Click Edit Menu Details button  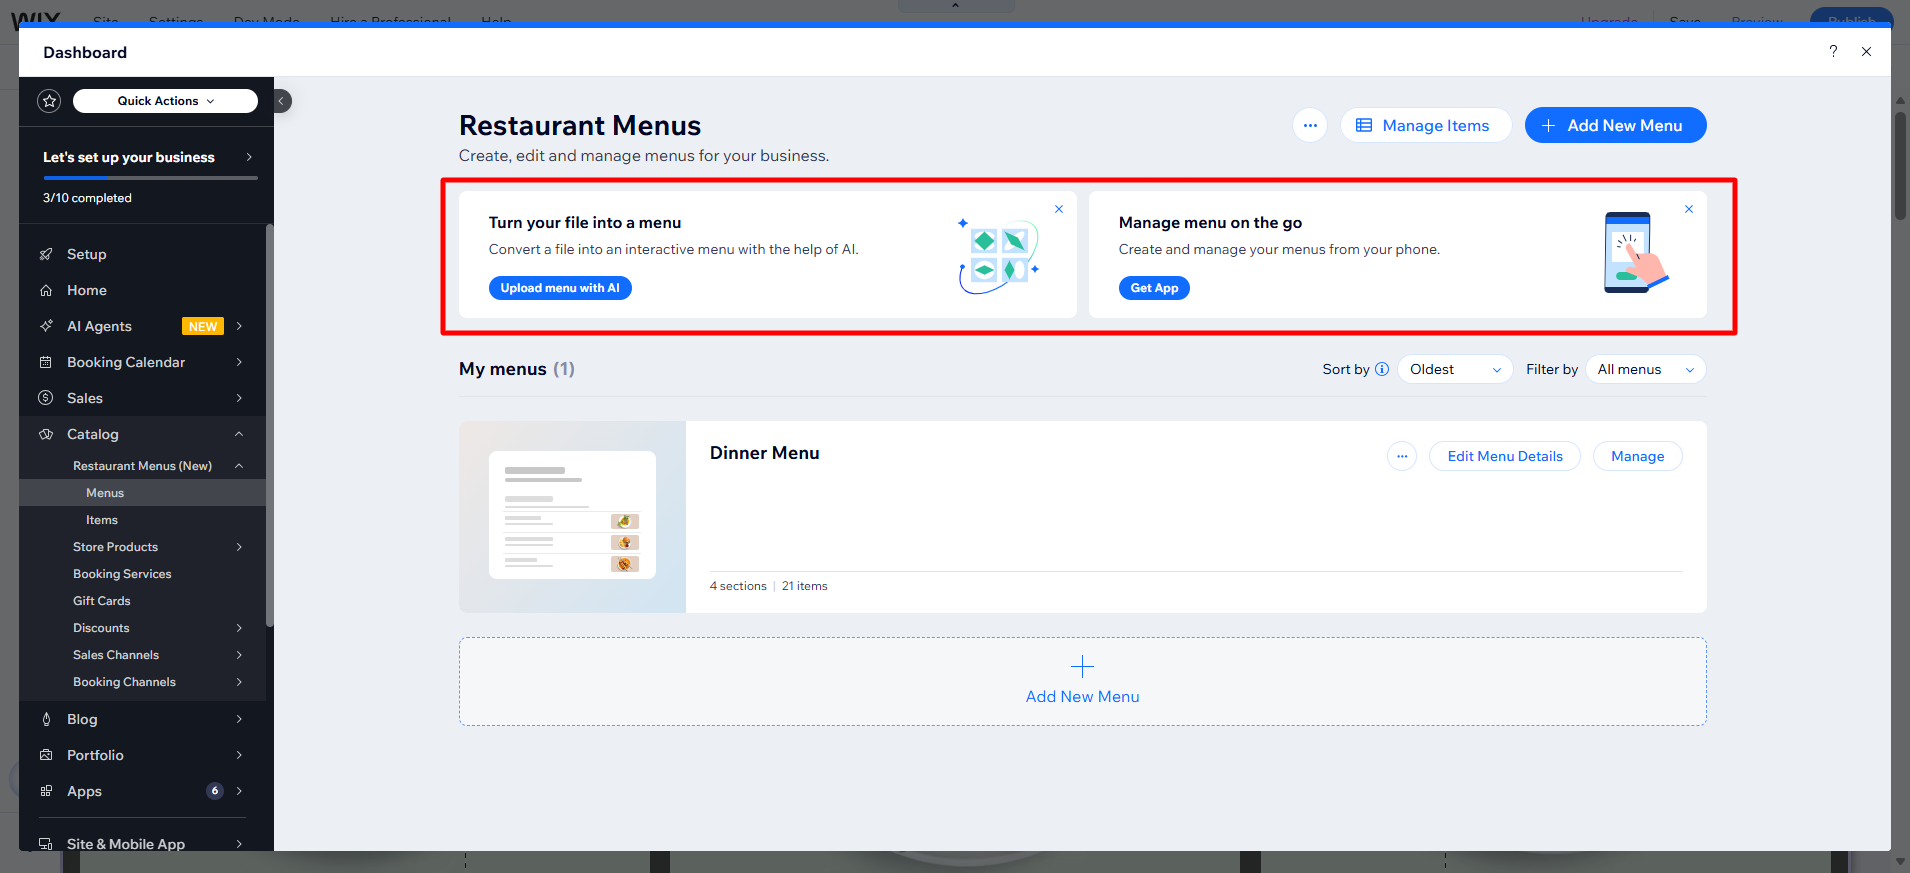tap(1505, 456)
